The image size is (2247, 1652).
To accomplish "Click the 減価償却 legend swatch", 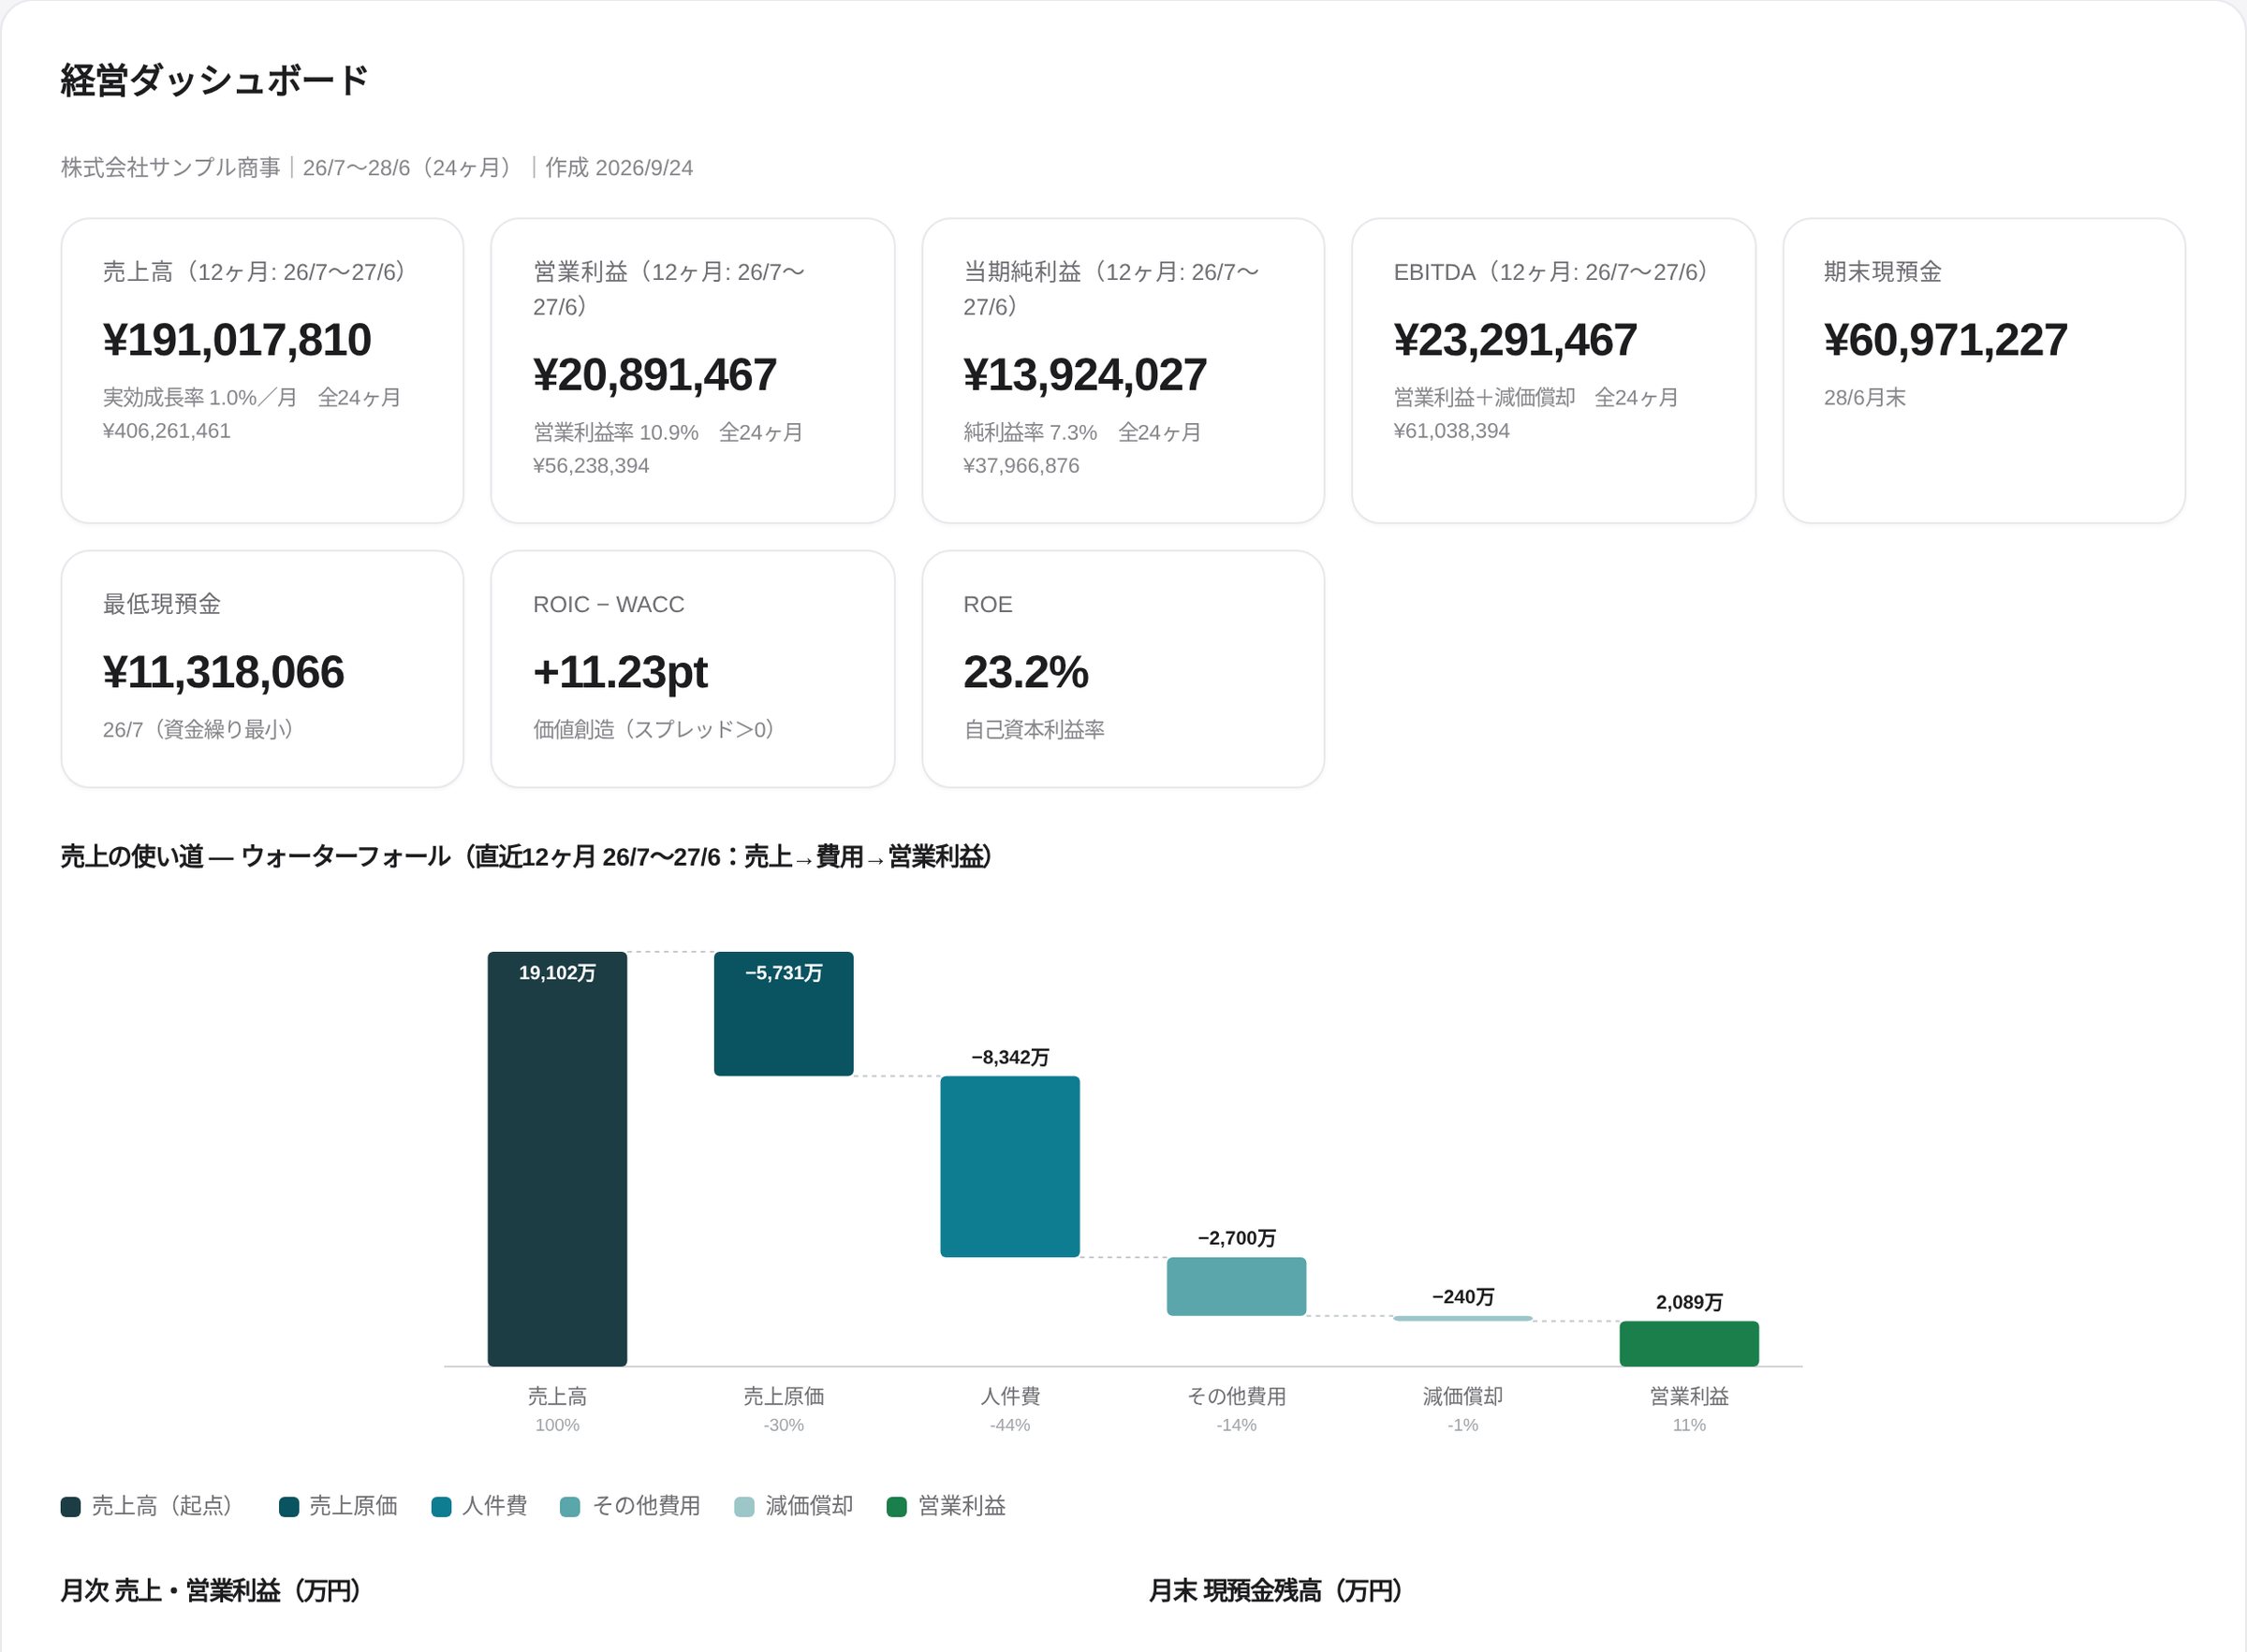I will coord(744,1507).
